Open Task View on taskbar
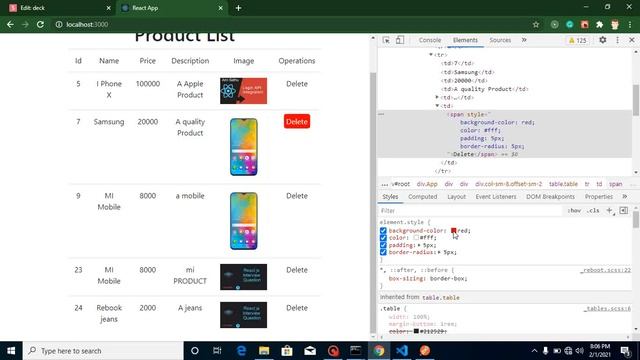 pos(217,351)
